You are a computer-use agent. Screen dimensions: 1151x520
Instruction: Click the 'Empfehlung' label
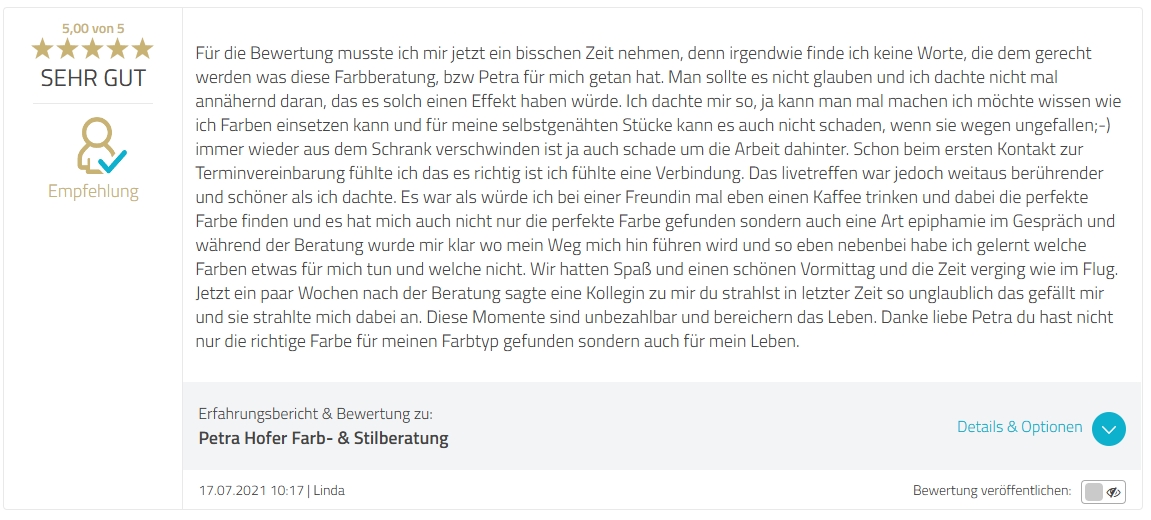[x=93, y=191]
